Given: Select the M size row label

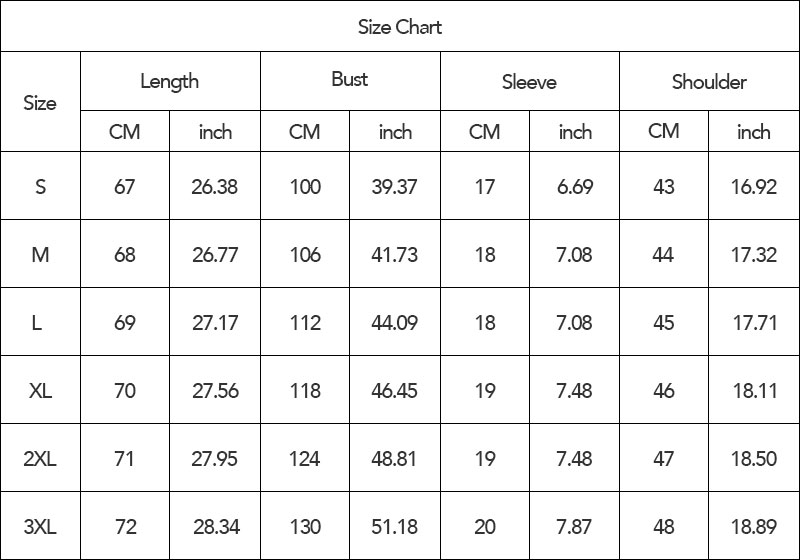Looking at the screenshot, I should coord(40,254).
